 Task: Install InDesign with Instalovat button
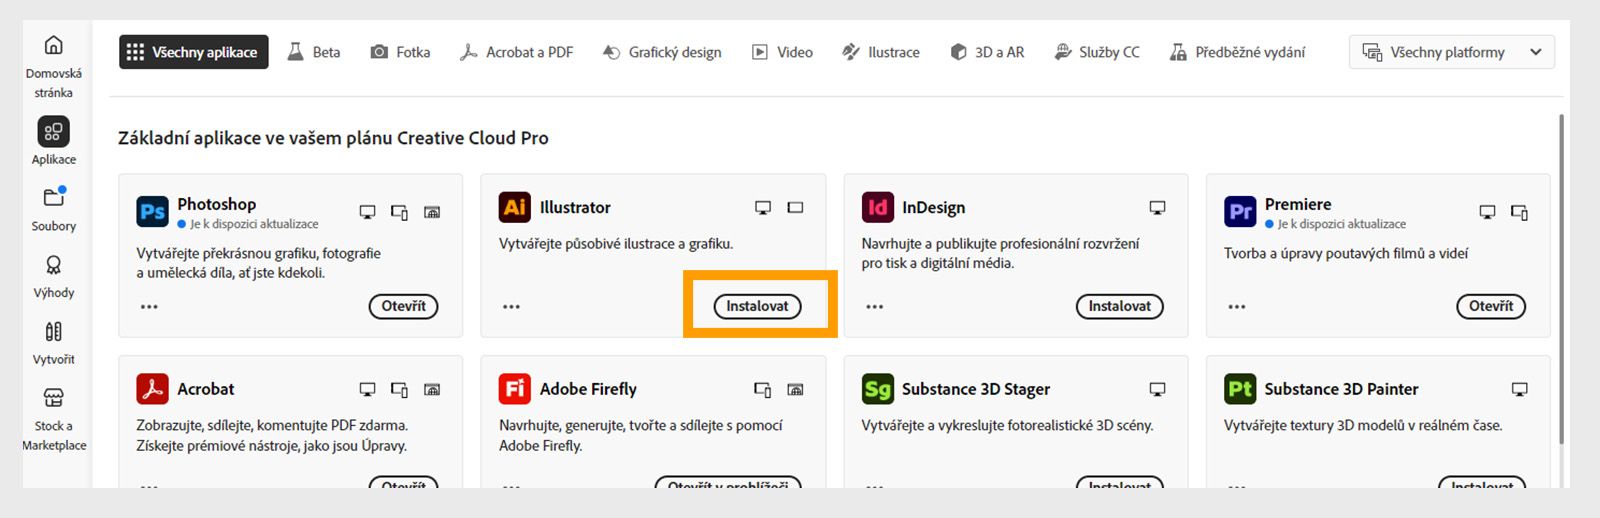1120,306
